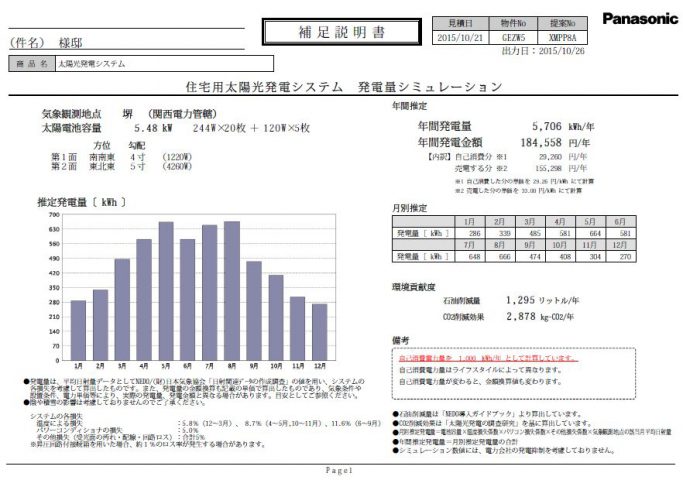Click the 29,260 円/年 self-consumption value

563,157
